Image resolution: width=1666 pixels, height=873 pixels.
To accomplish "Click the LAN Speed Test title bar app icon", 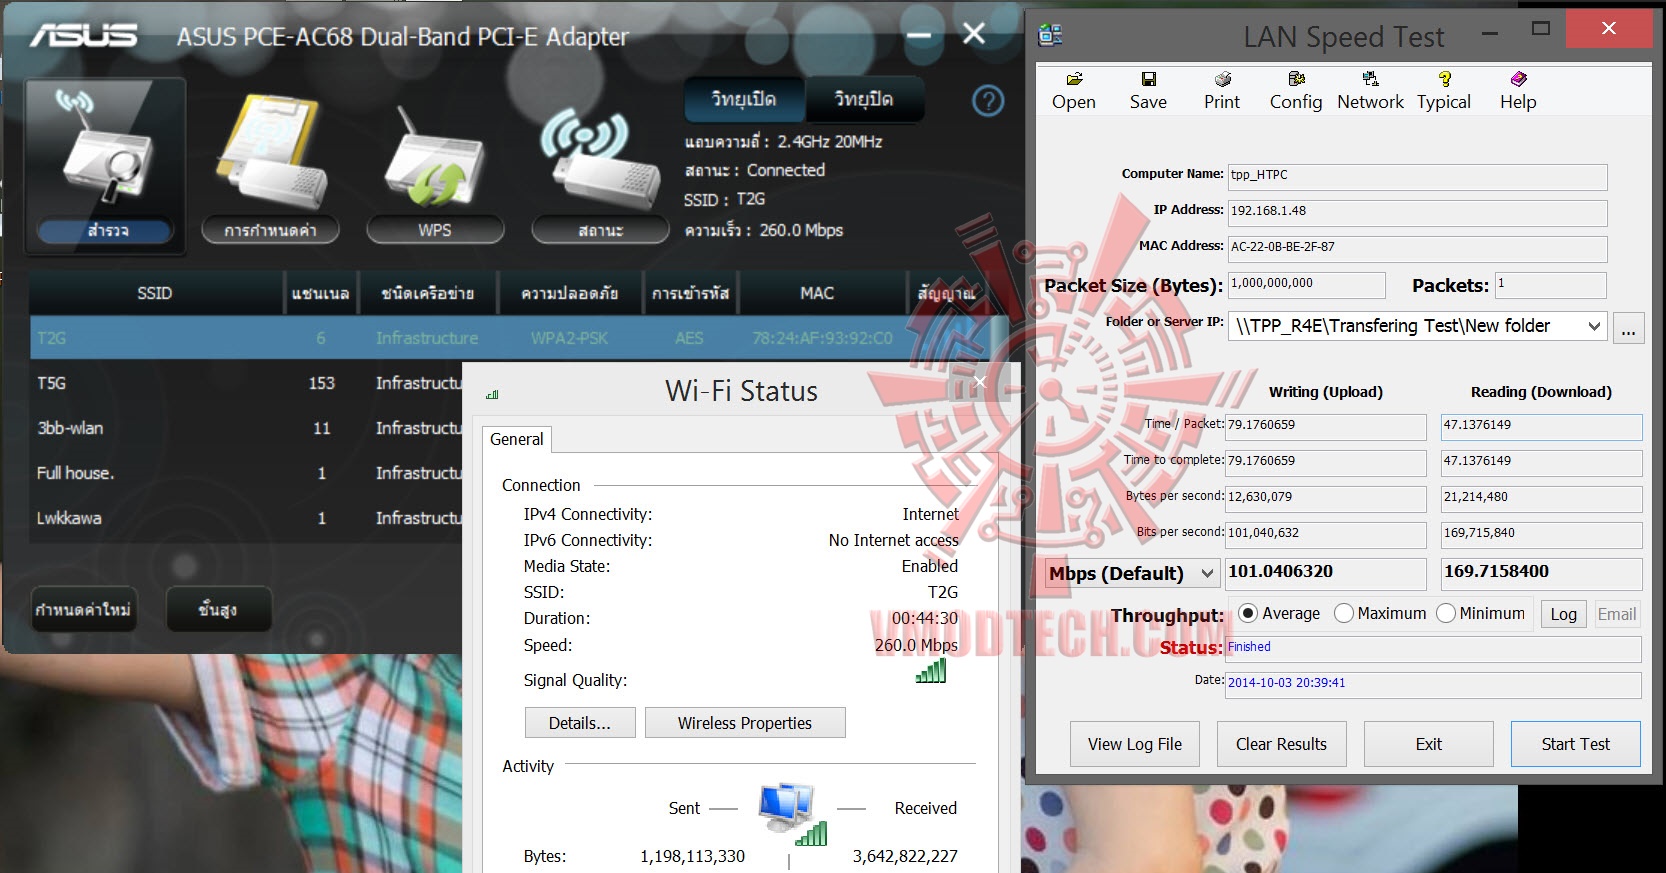I will pos(1051,35).
